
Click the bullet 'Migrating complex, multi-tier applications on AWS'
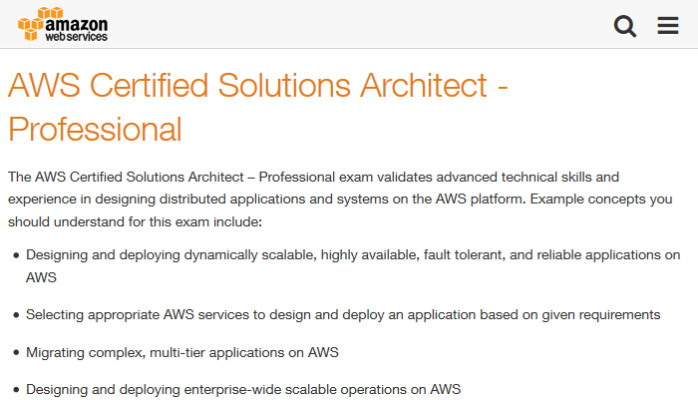[x=182, y=352]
